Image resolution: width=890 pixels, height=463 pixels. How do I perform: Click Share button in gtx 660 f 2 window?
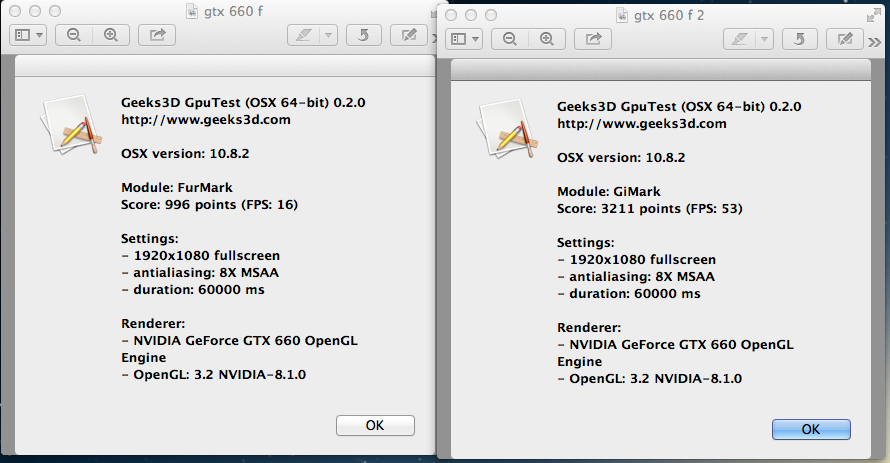tap(593, 39)
